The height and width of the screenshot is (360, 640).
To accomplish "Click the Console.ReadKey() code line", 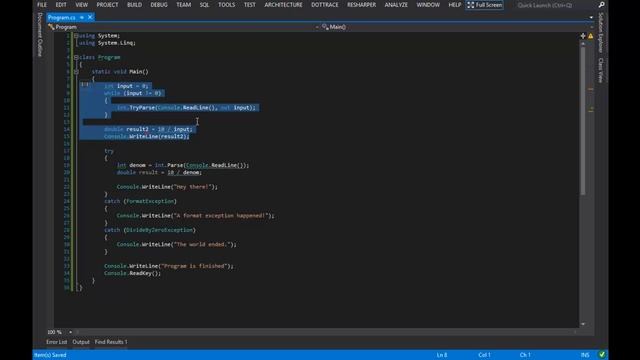I will (133, 273).
